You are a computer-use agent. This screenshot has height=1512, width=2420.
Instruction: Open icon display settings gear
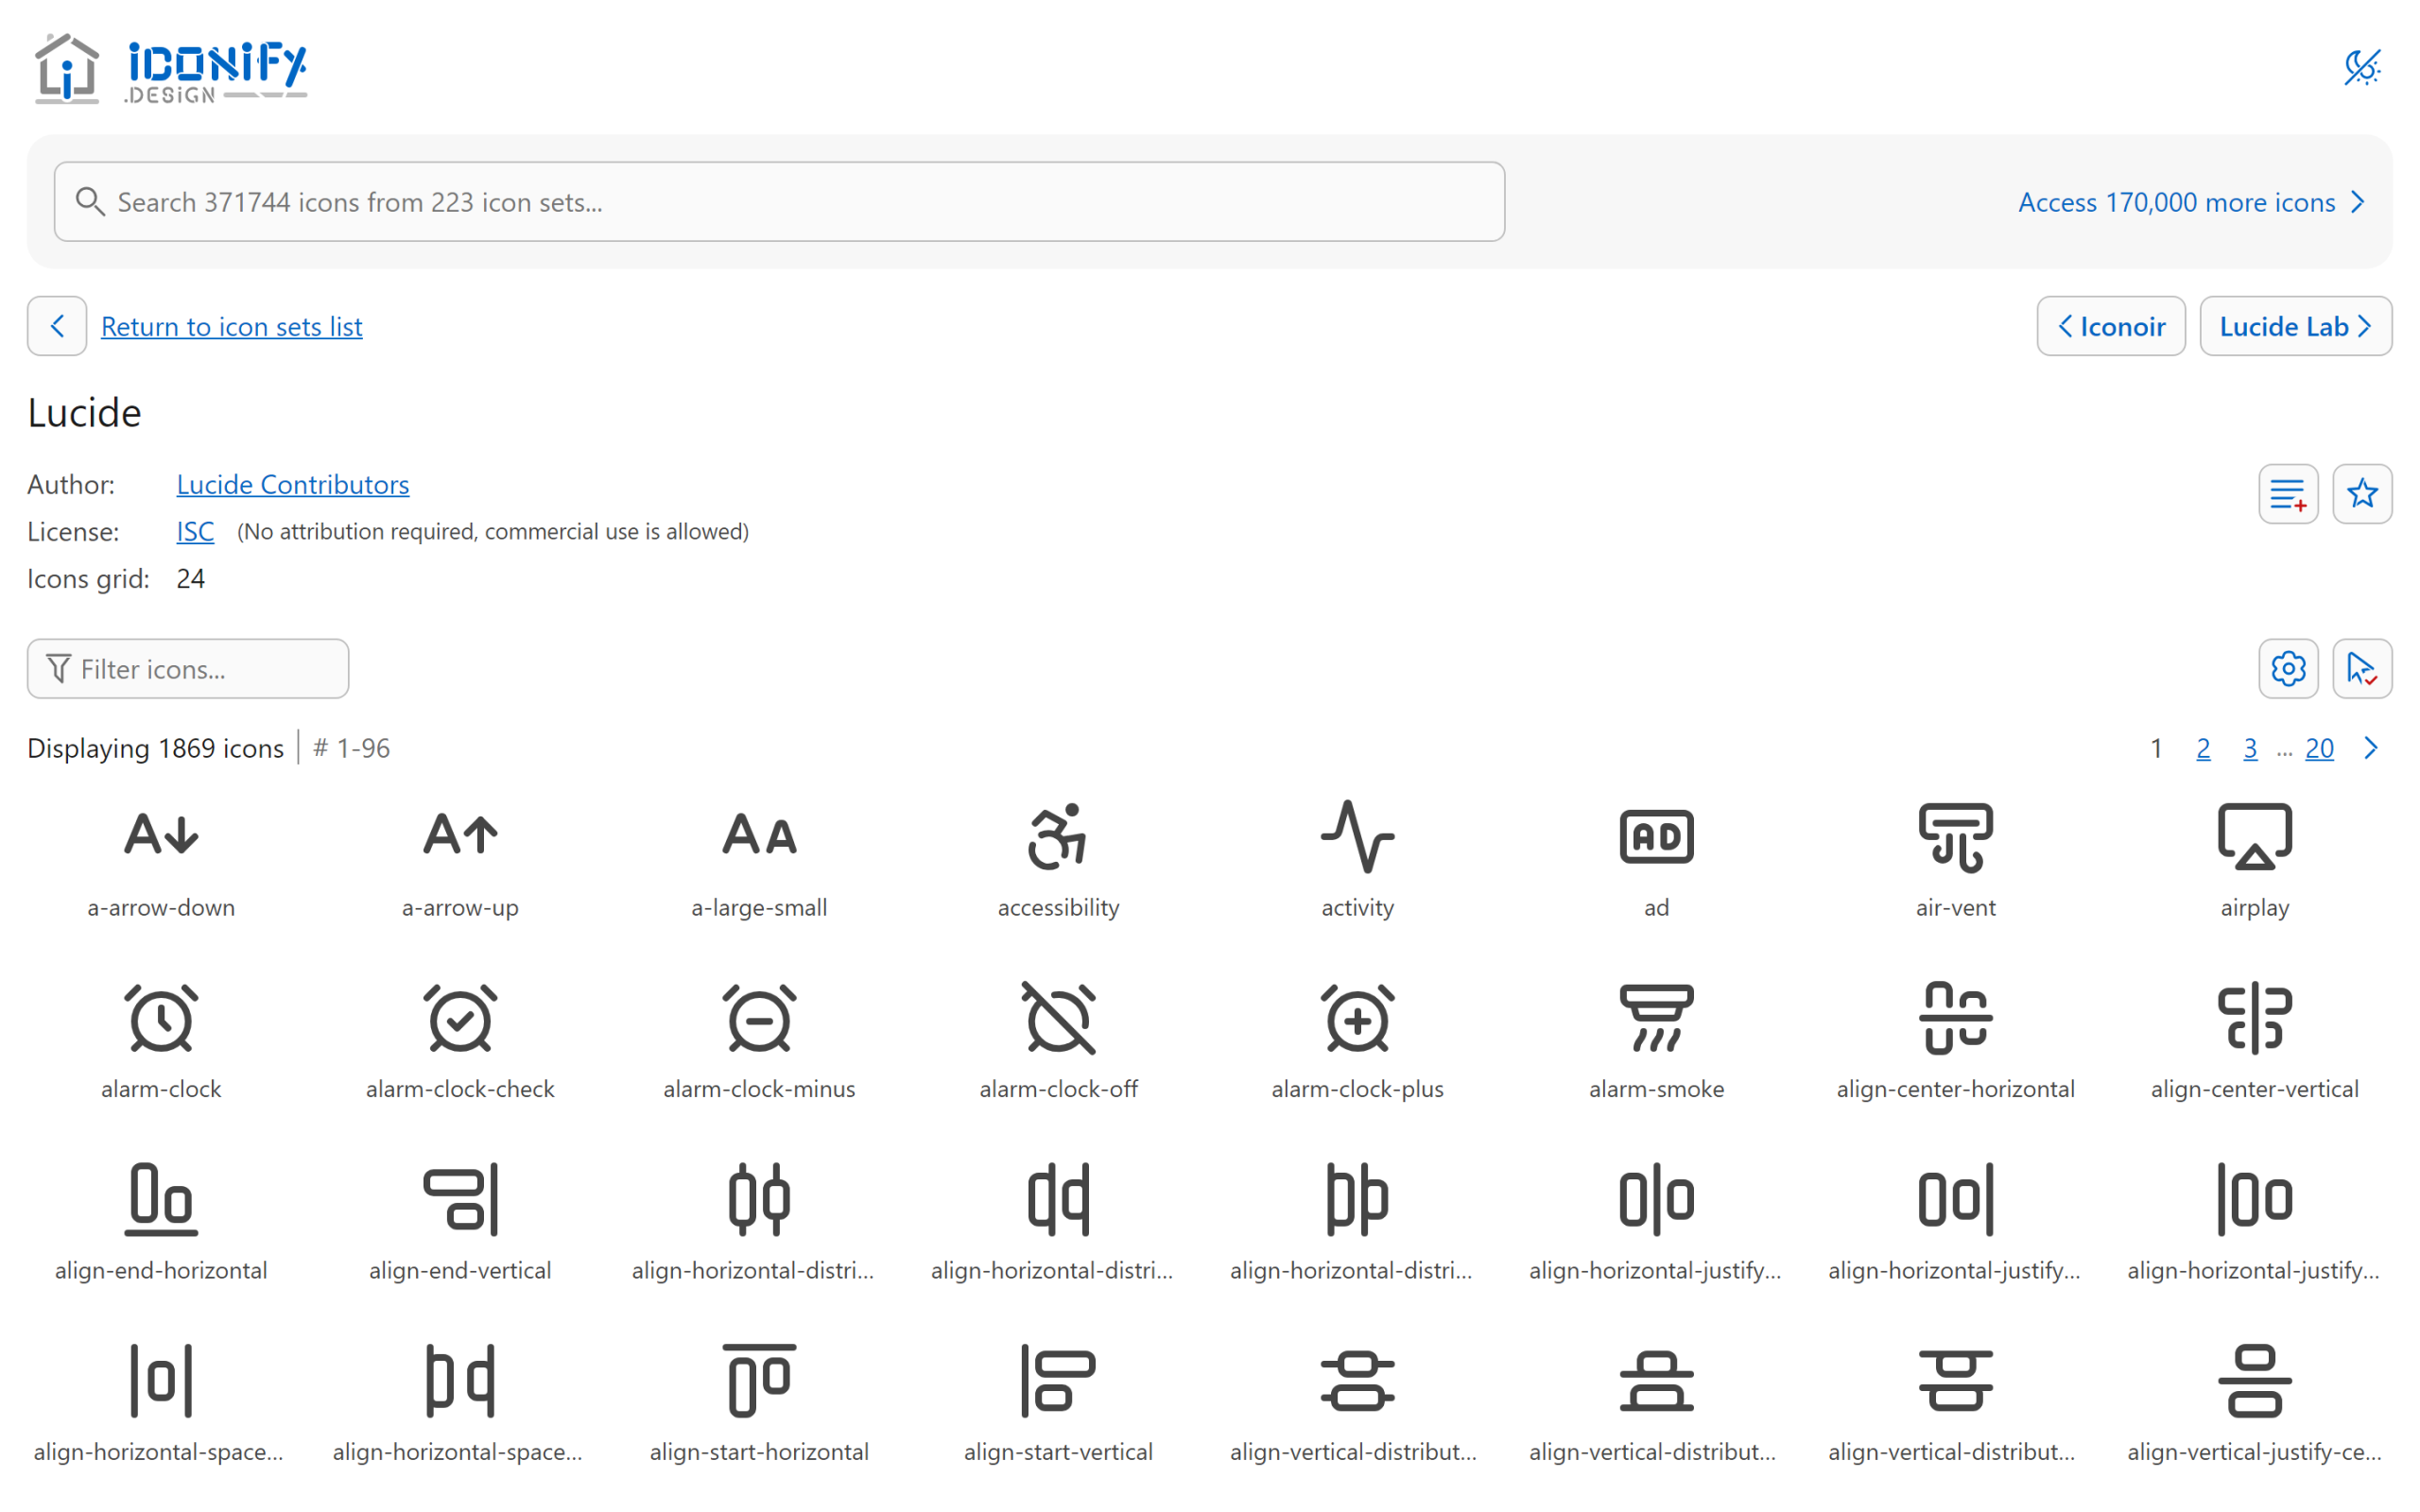point(2288,668)
